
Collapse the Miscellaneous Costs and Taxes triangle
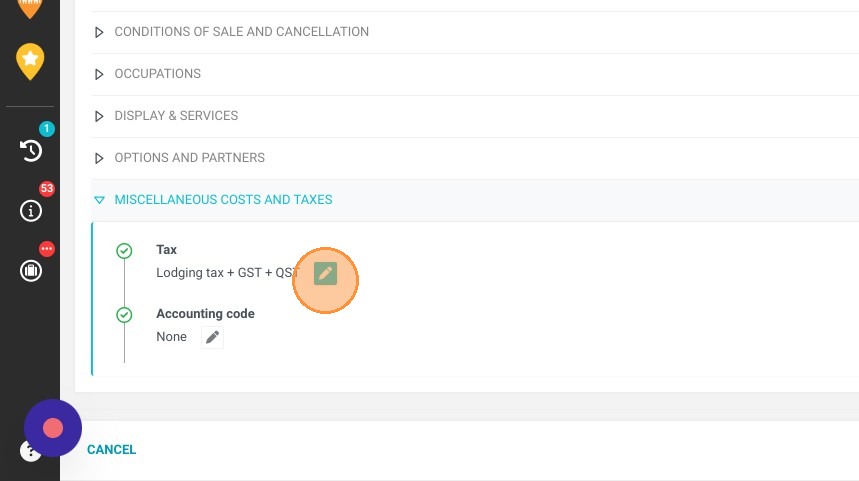pyautogui.click(x=99, y=200)
